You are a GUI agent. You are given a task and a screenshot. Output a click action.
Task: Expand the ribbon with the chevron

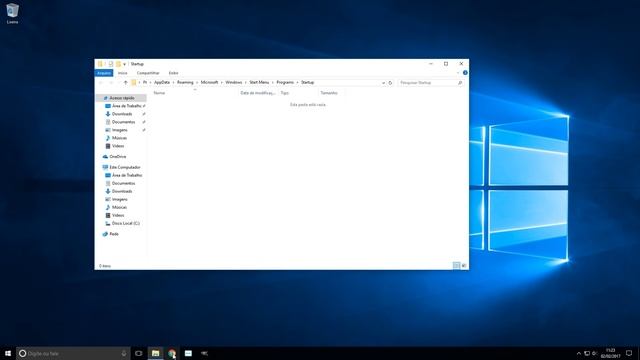coord(458,73)
